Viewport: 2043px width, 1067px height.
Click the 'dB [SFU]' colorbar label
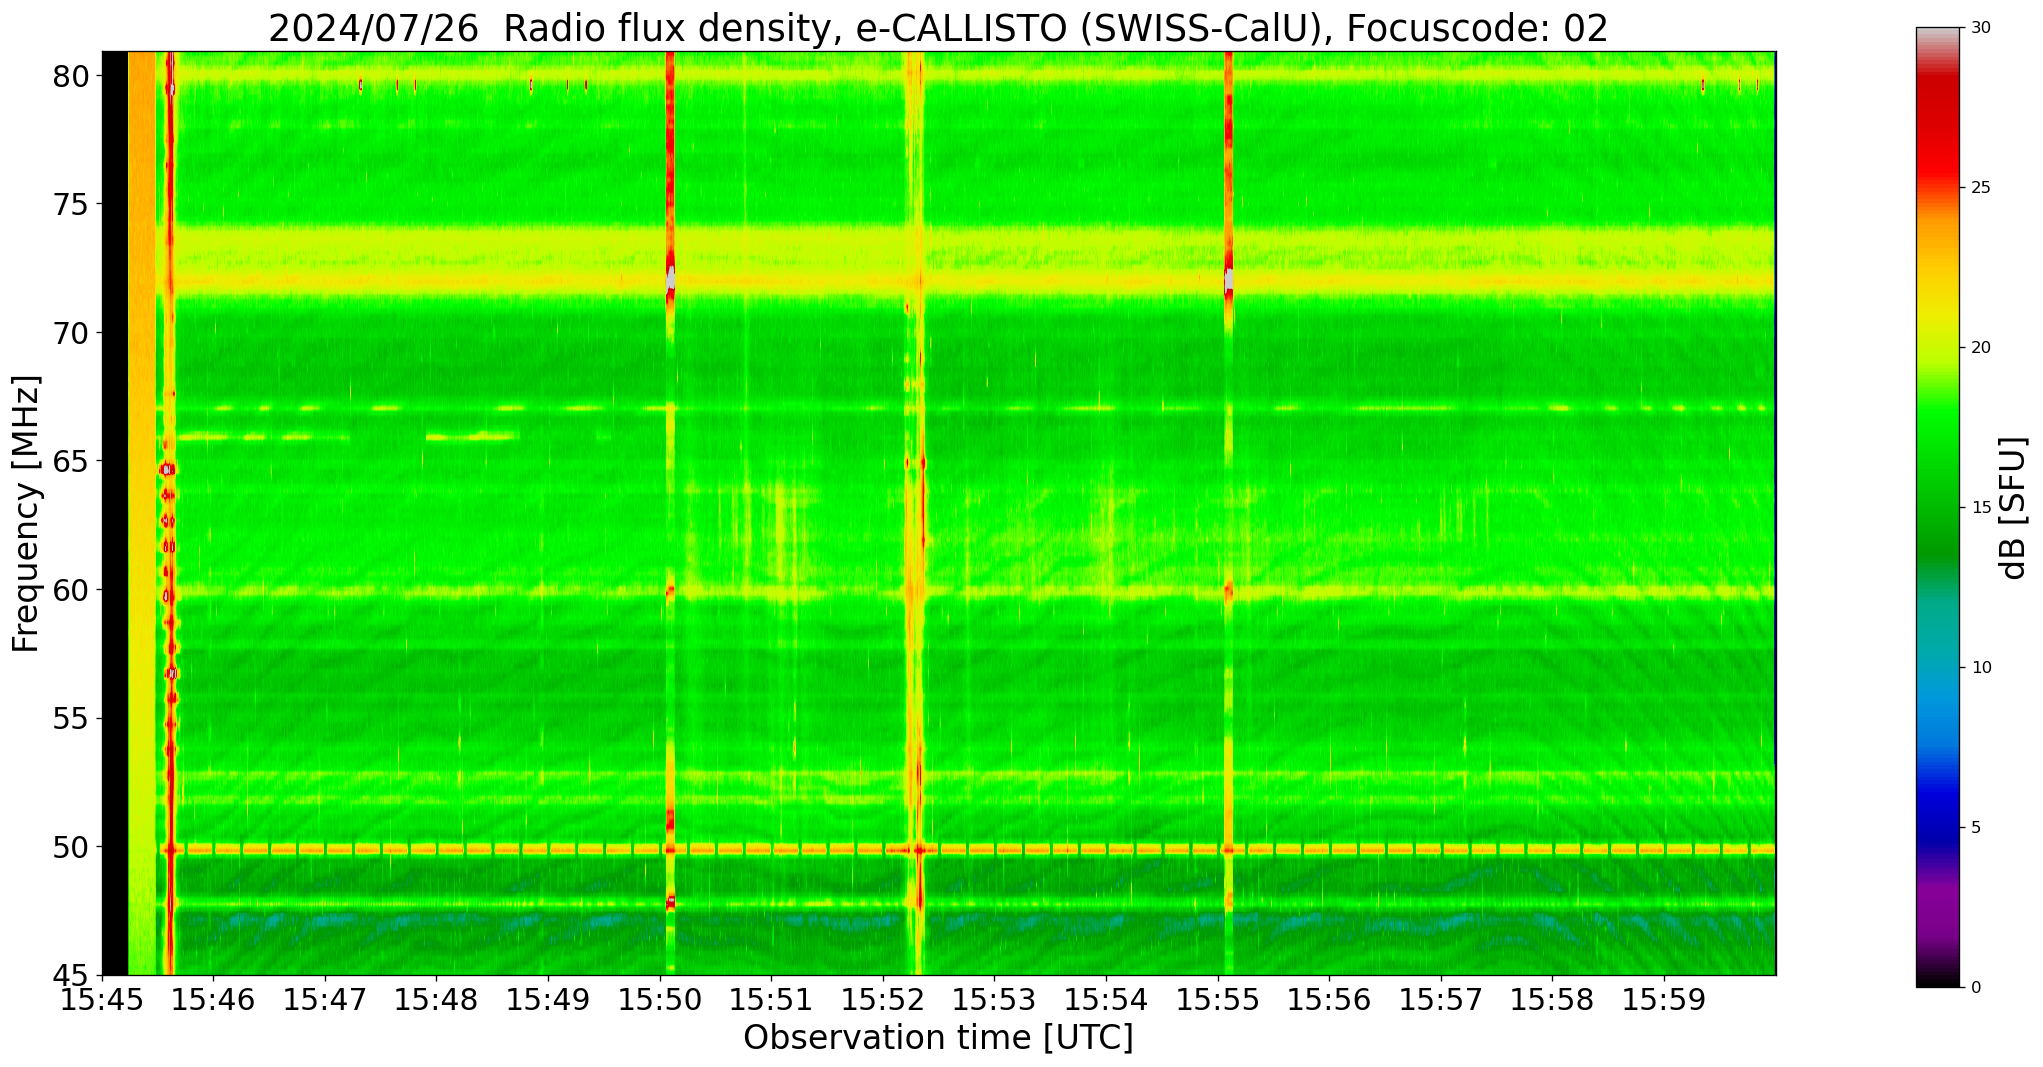[2013, 508]
